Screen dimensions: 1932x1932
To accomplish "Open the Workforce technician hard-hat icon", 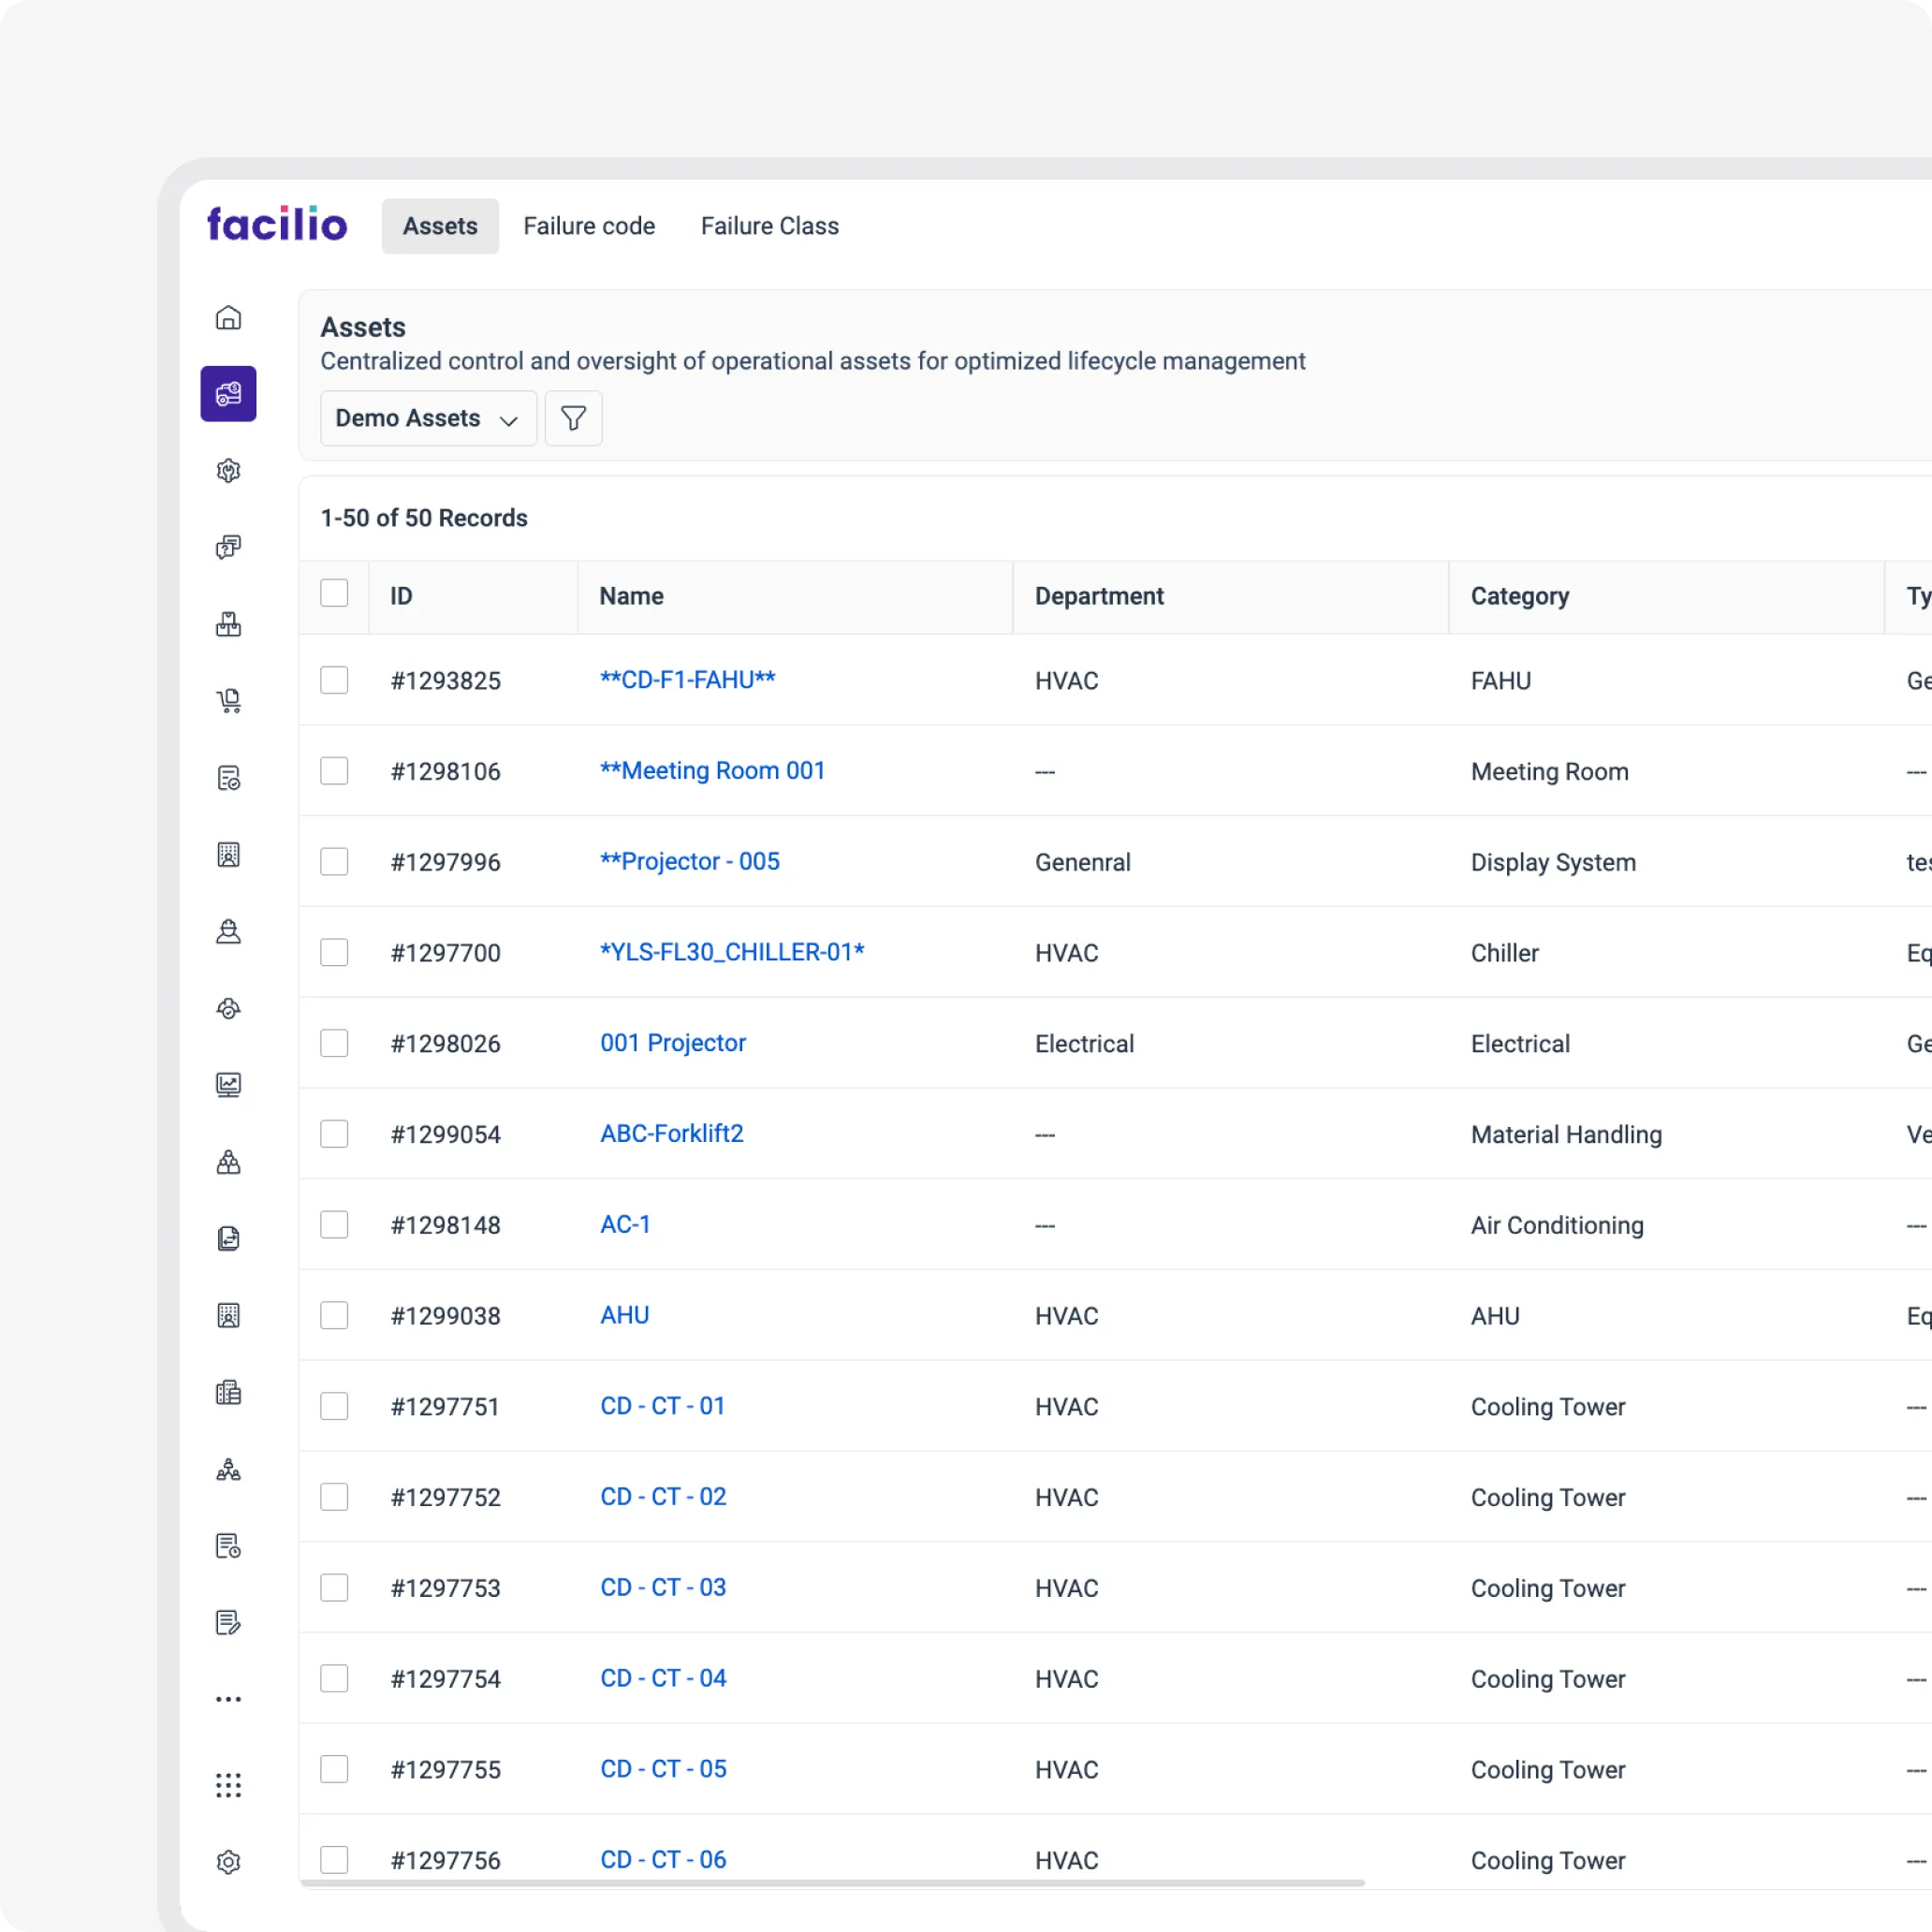I will 229,932.
